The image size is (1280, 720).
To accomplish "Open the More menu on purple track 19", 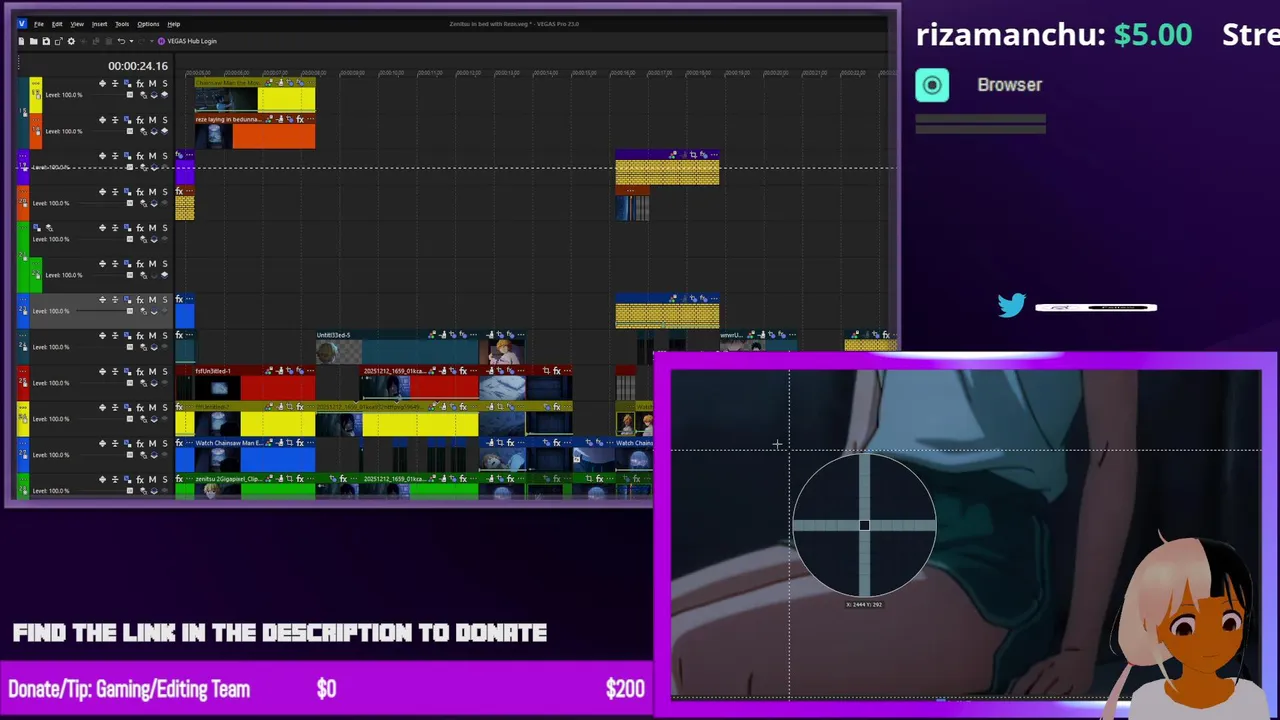I will [25, 156].
